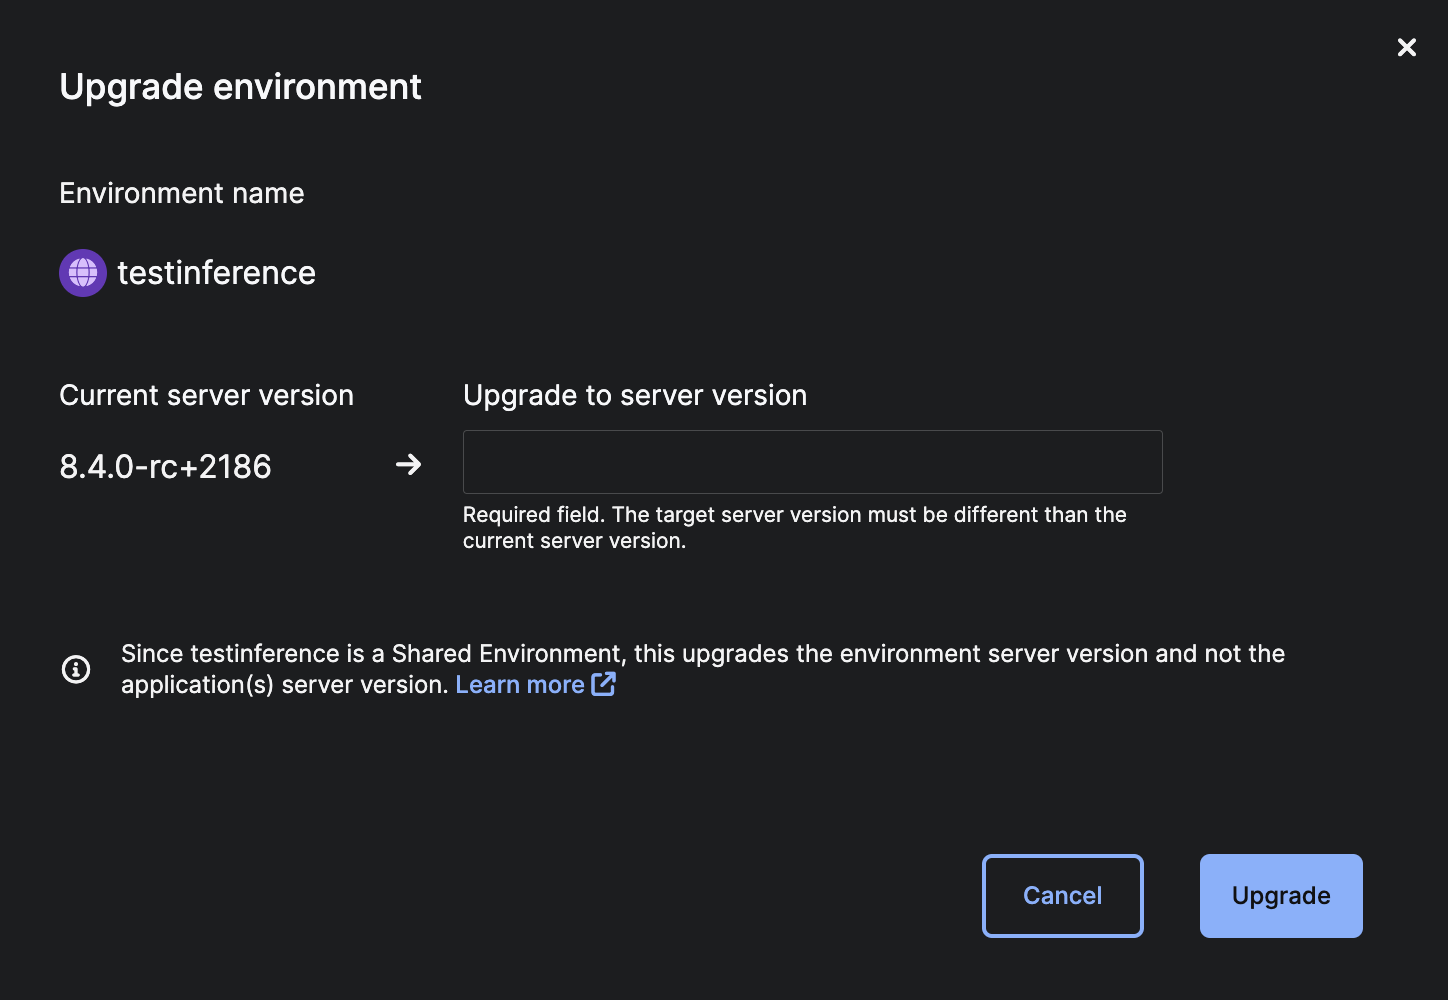
Task: Confirm with the Upgrade button
Action: click(1280, 896)
